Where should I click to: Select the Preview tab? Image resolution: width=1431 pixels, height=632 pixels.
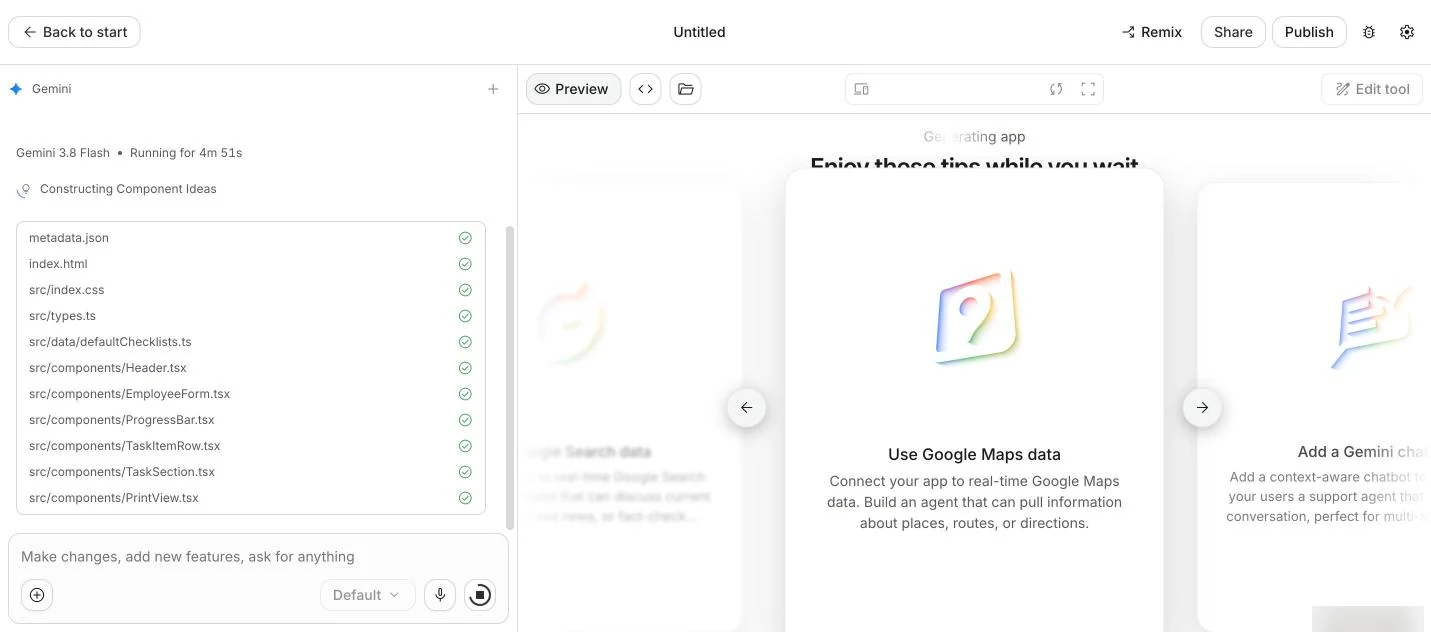573,89
